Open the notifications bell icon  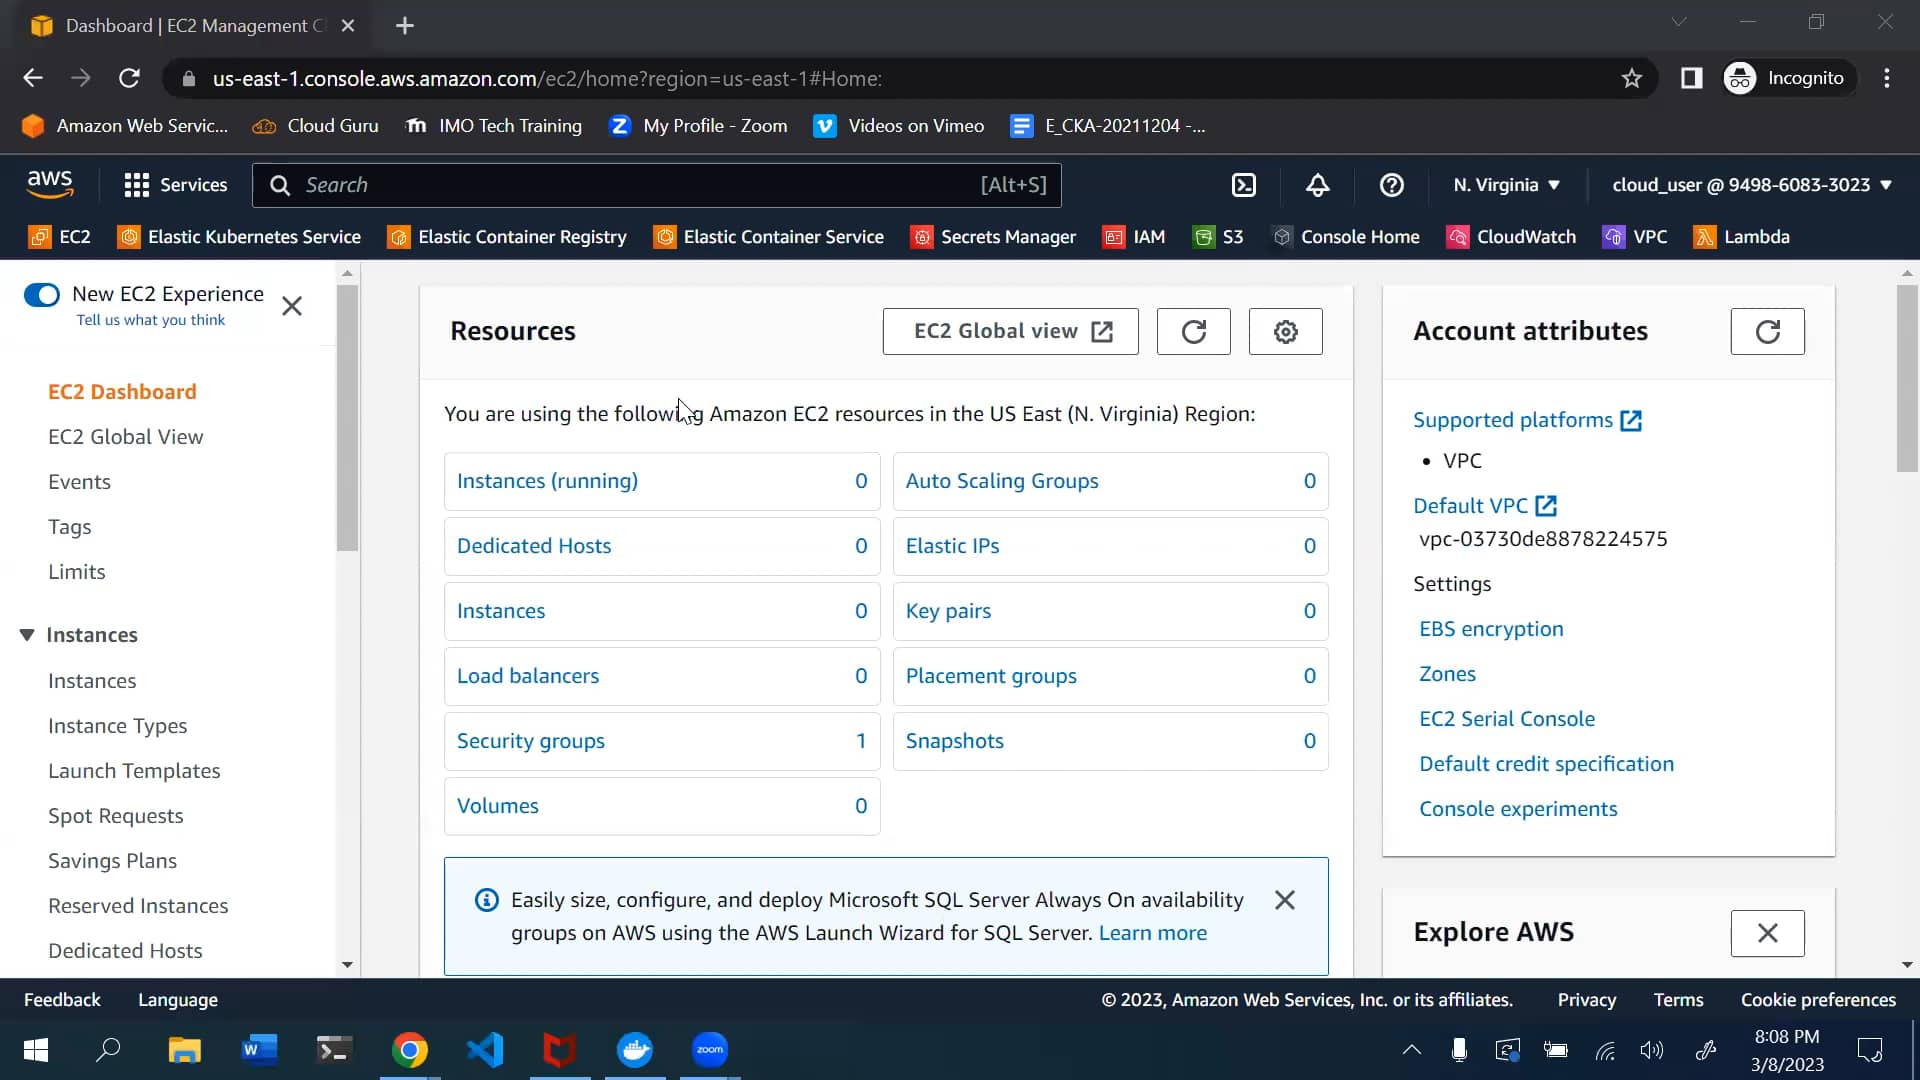pos(1317,185)
